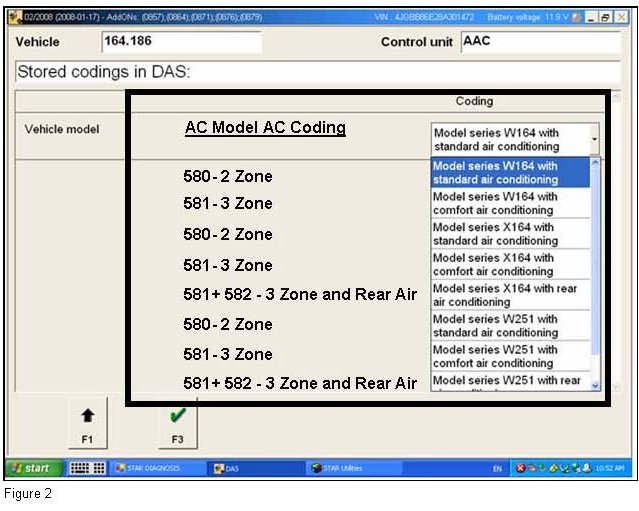Screen dimensions: 639x511
Task: Expand the Vehicle model coding dropdown arrow
Action: click(595, 140)
